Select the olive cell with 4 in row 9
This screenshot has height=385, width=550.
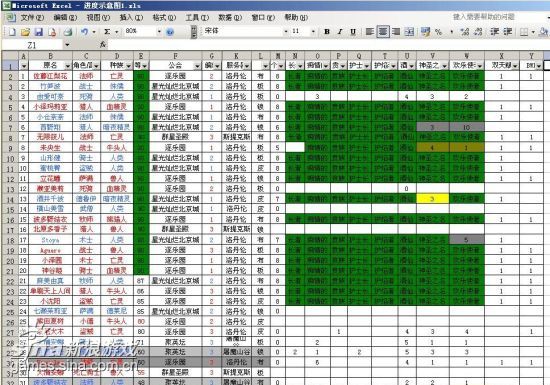click(x=432, y=148)
